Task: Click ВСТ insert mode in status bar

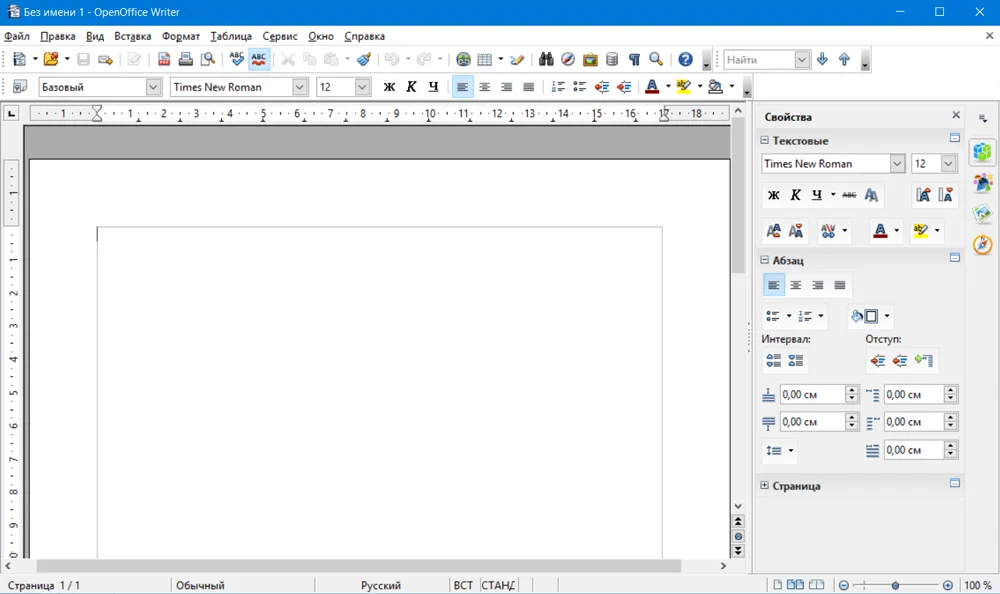Action: [463, 585]
